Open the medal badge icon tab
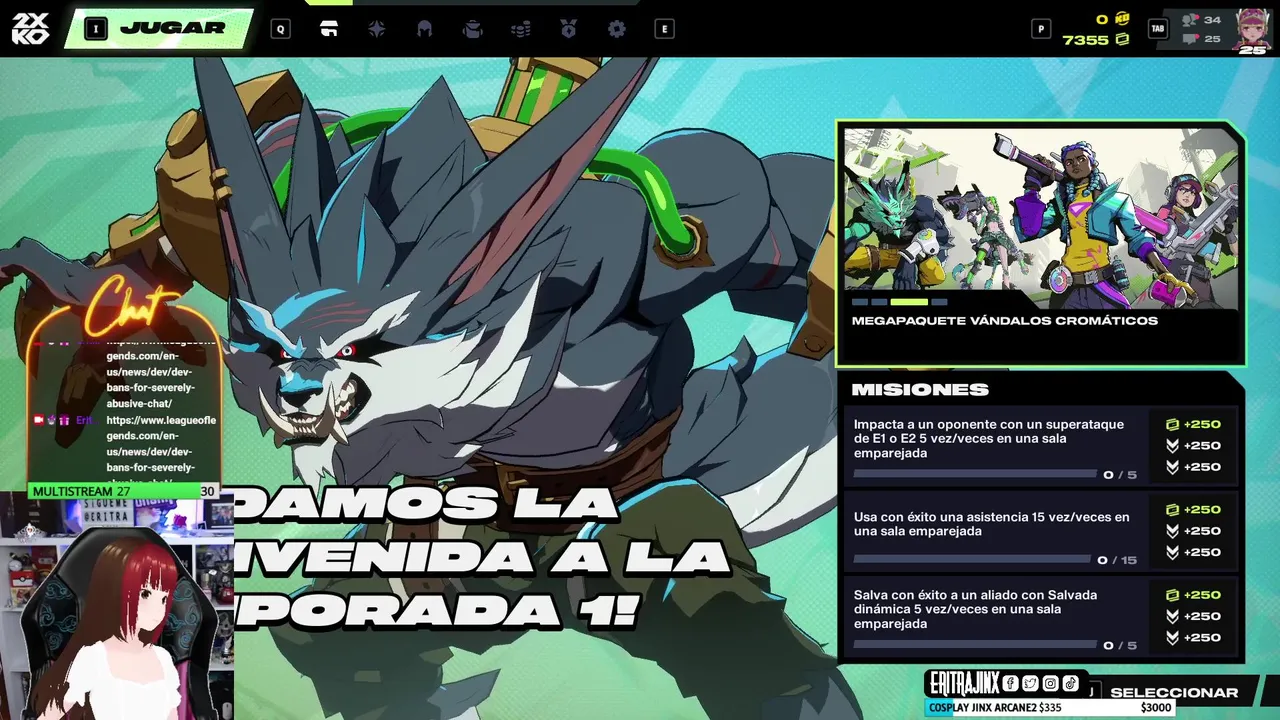Viewport: 1280px width, 720px height. (x=568, y=29)
